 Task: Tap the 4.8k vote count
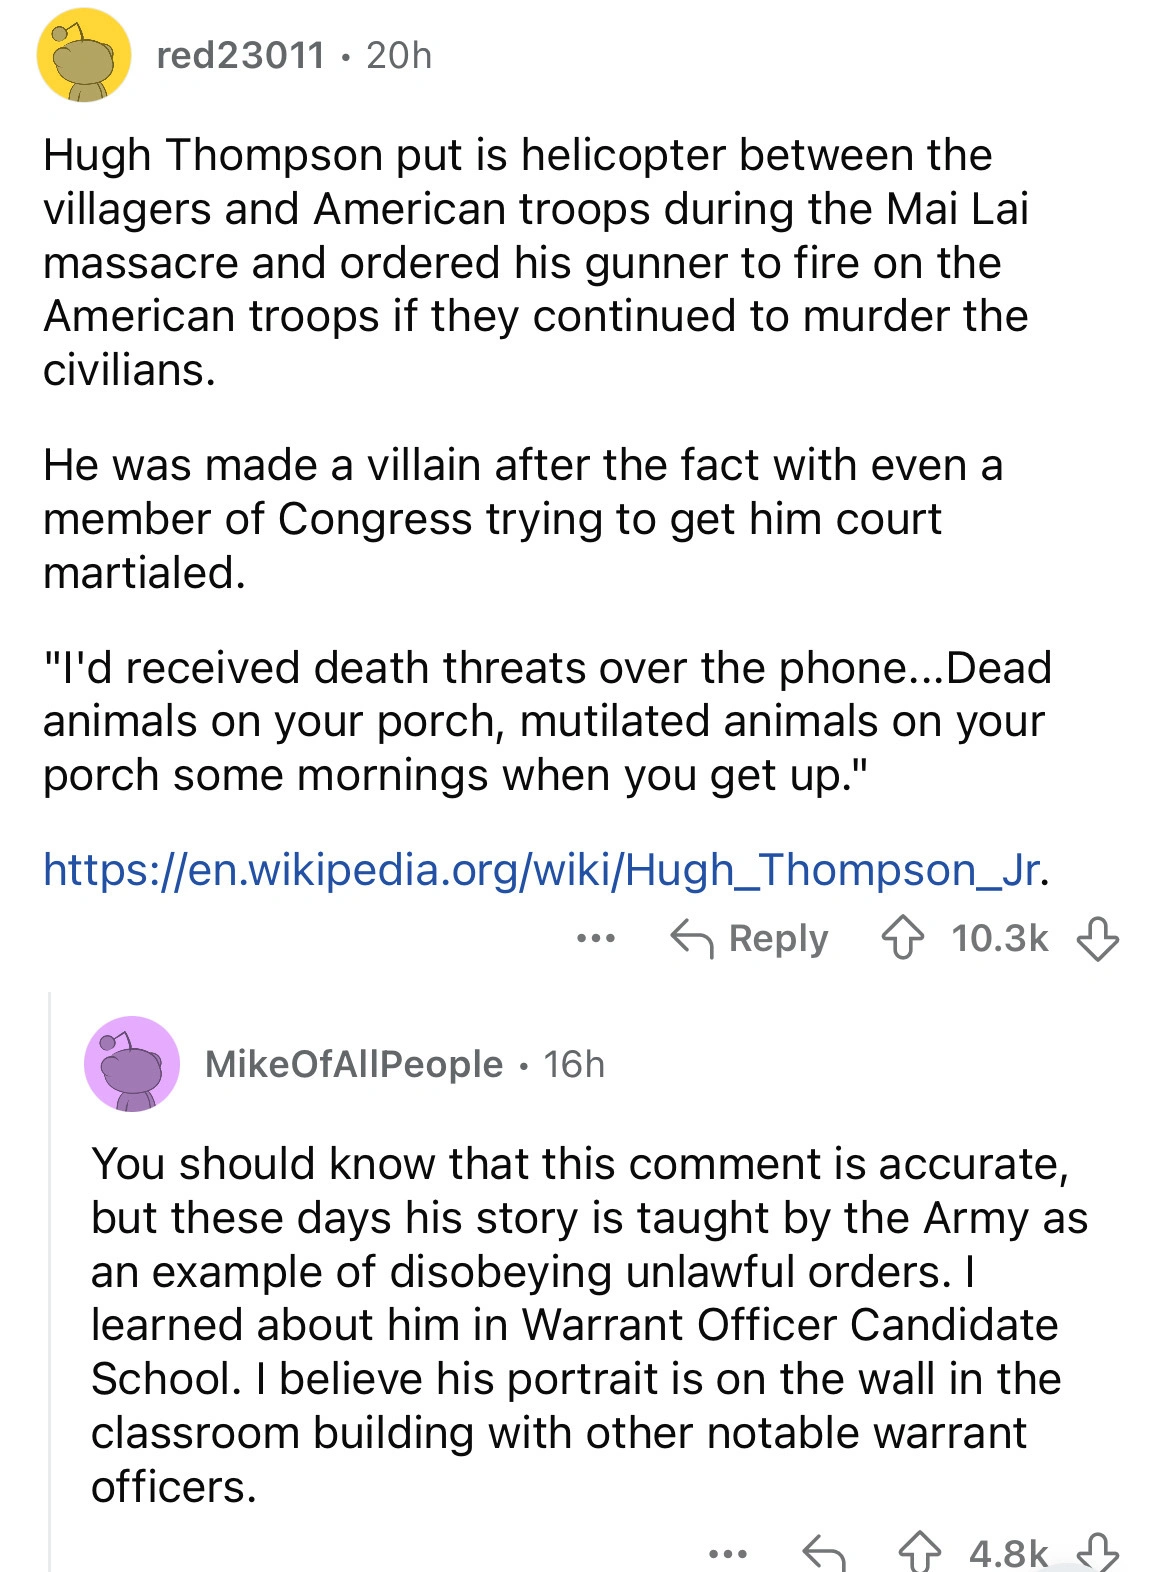[x=1008, y=1553]
